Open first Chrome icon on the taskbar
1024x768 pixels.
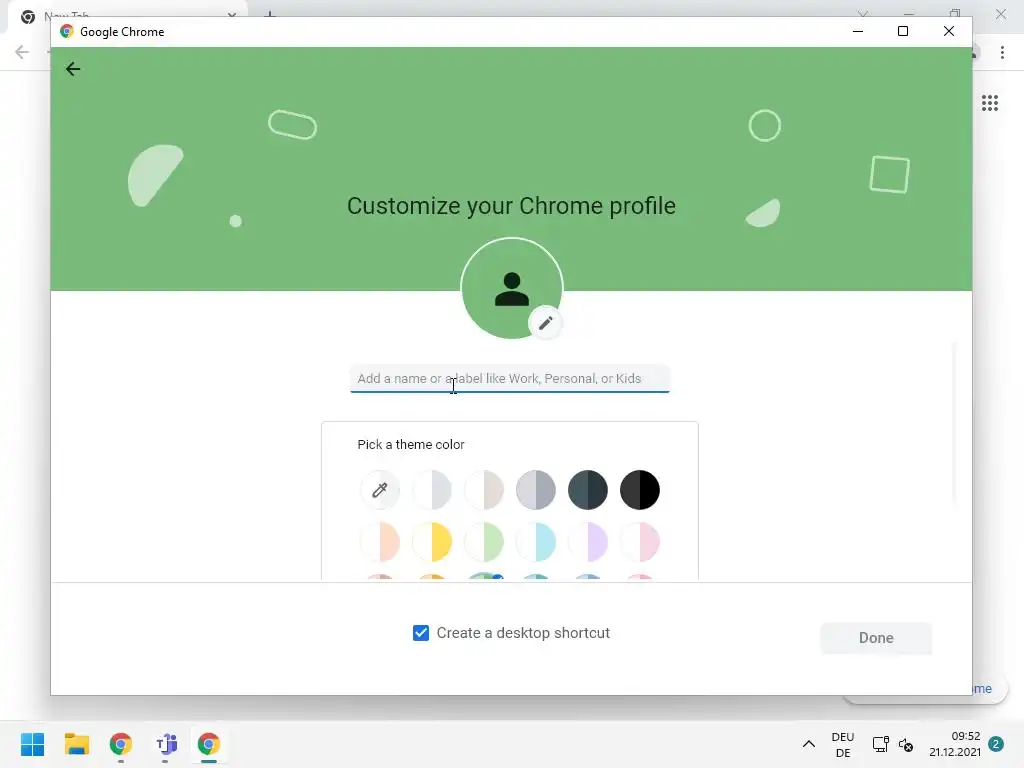(x=121, y=744)
